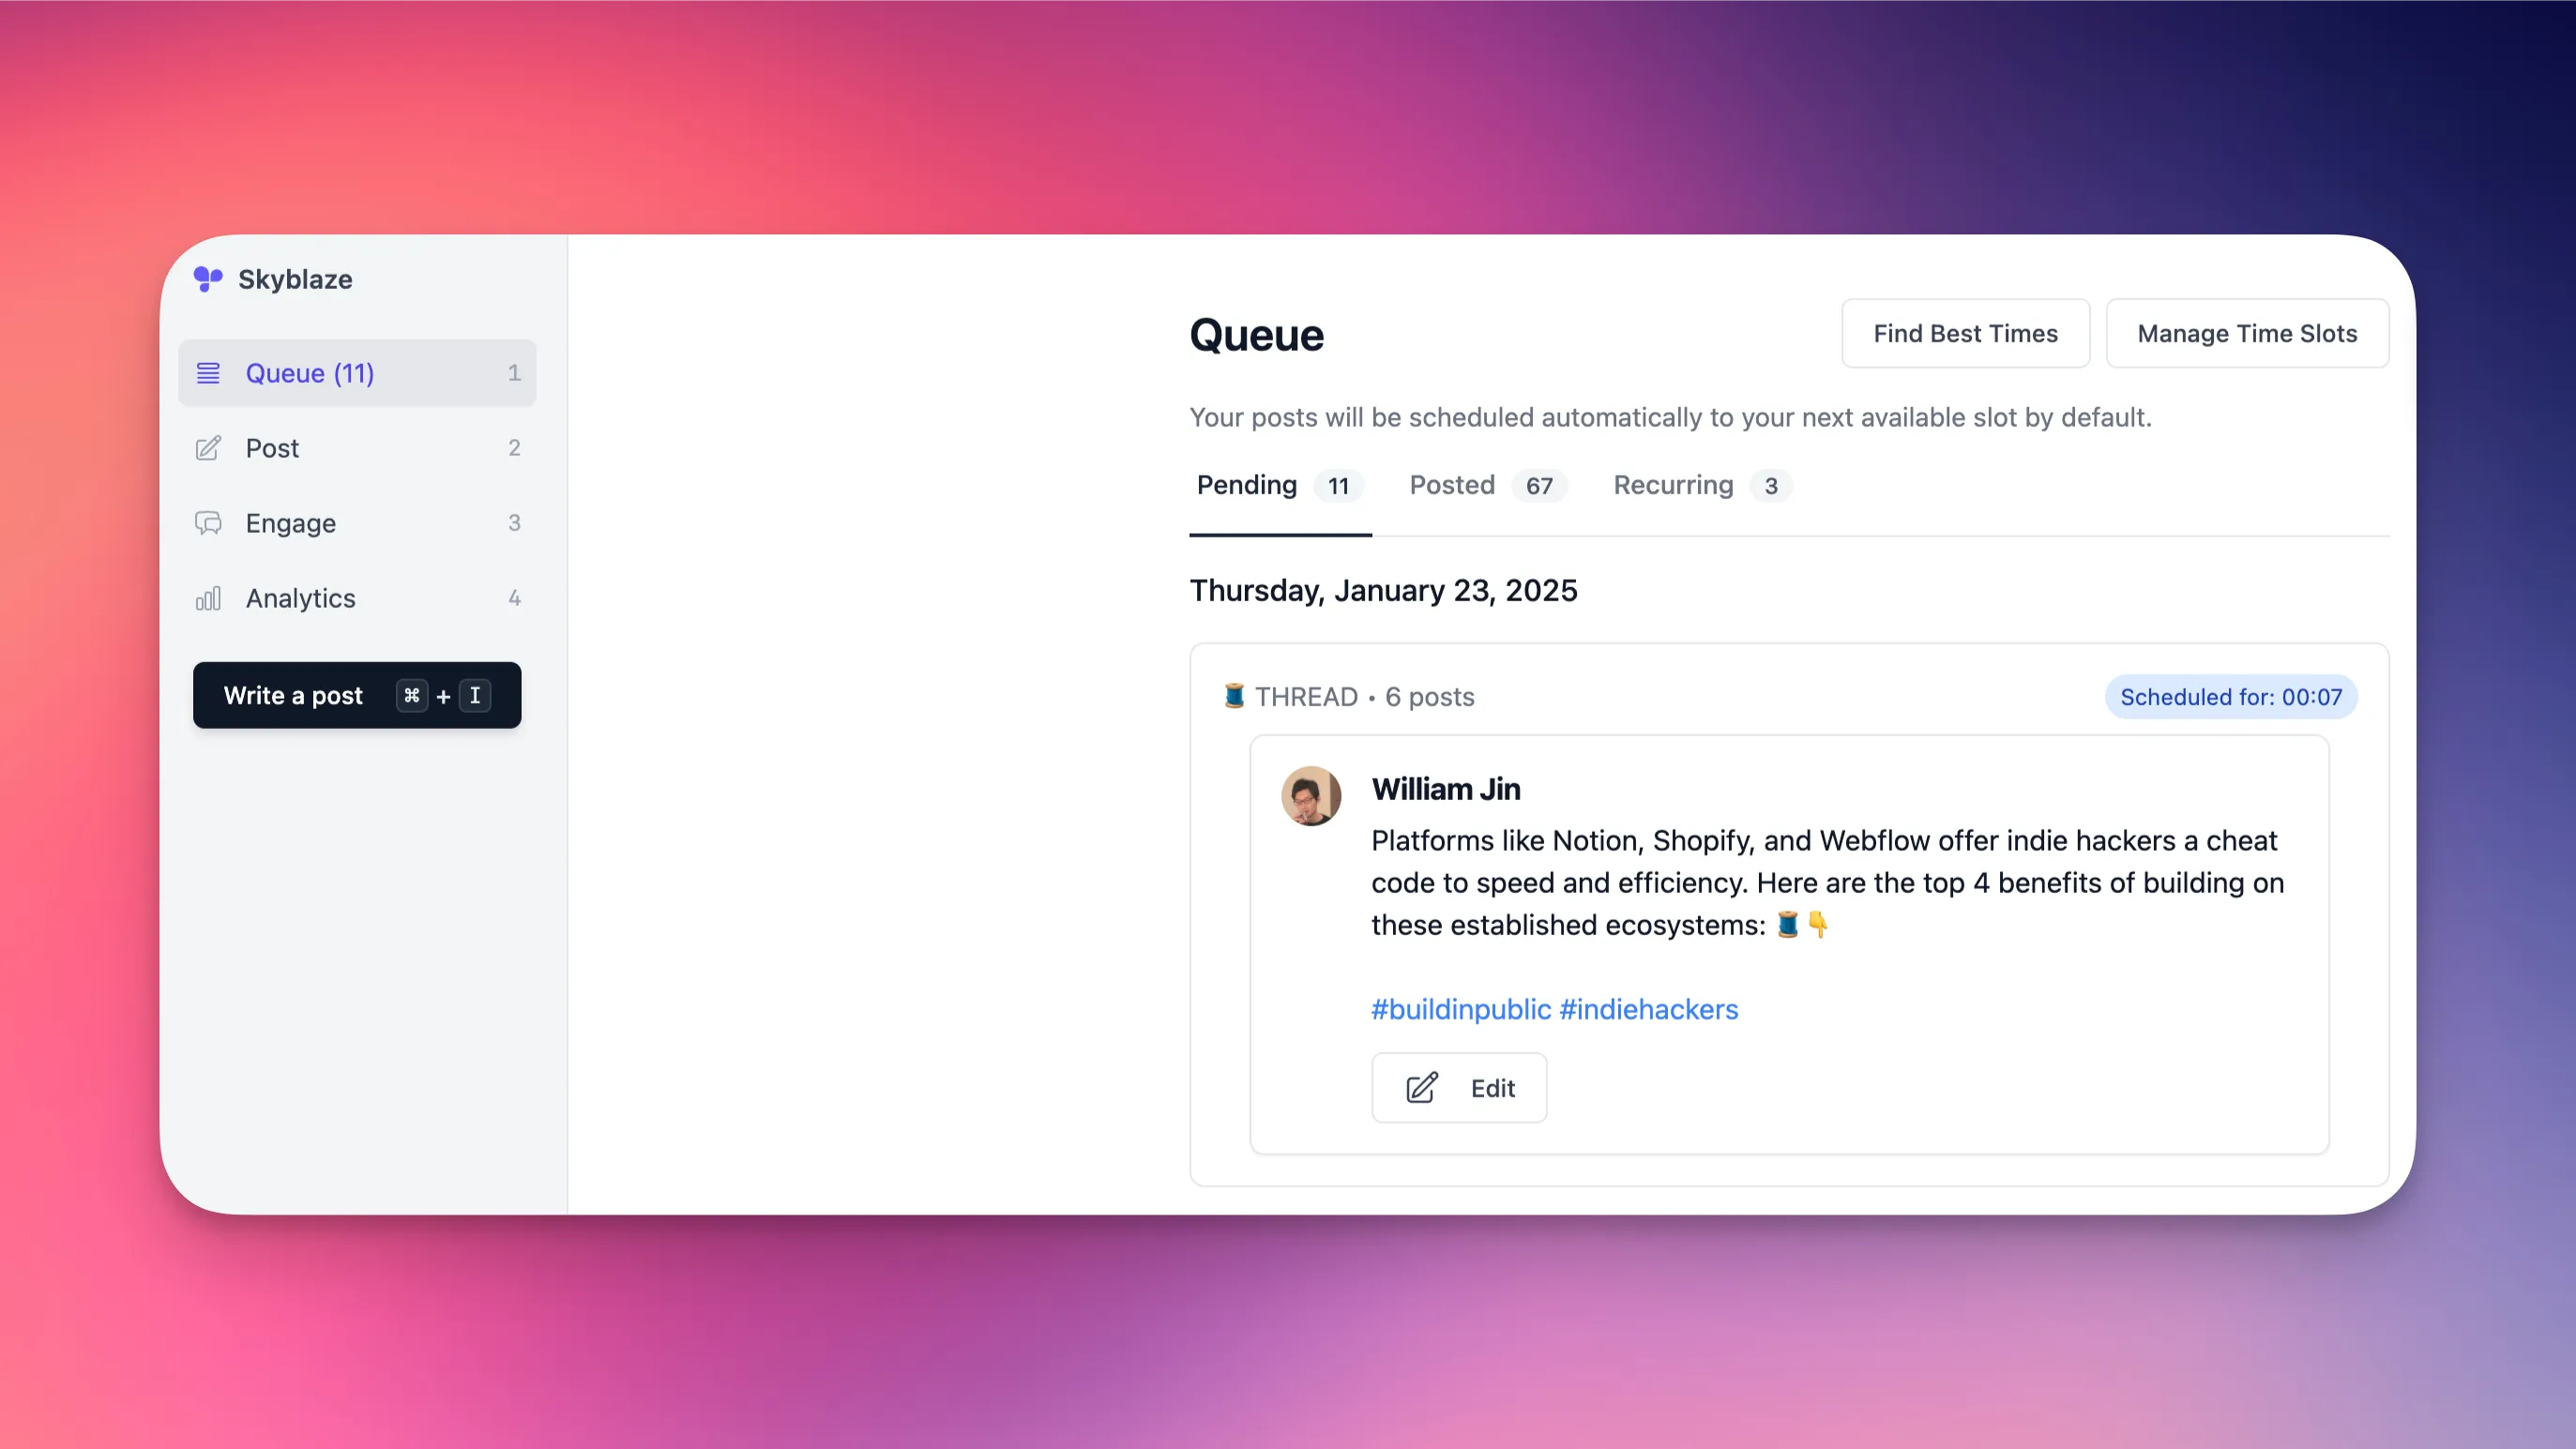
Task: Toggle Engage notification badge number 3
Action: coord(513,522)
